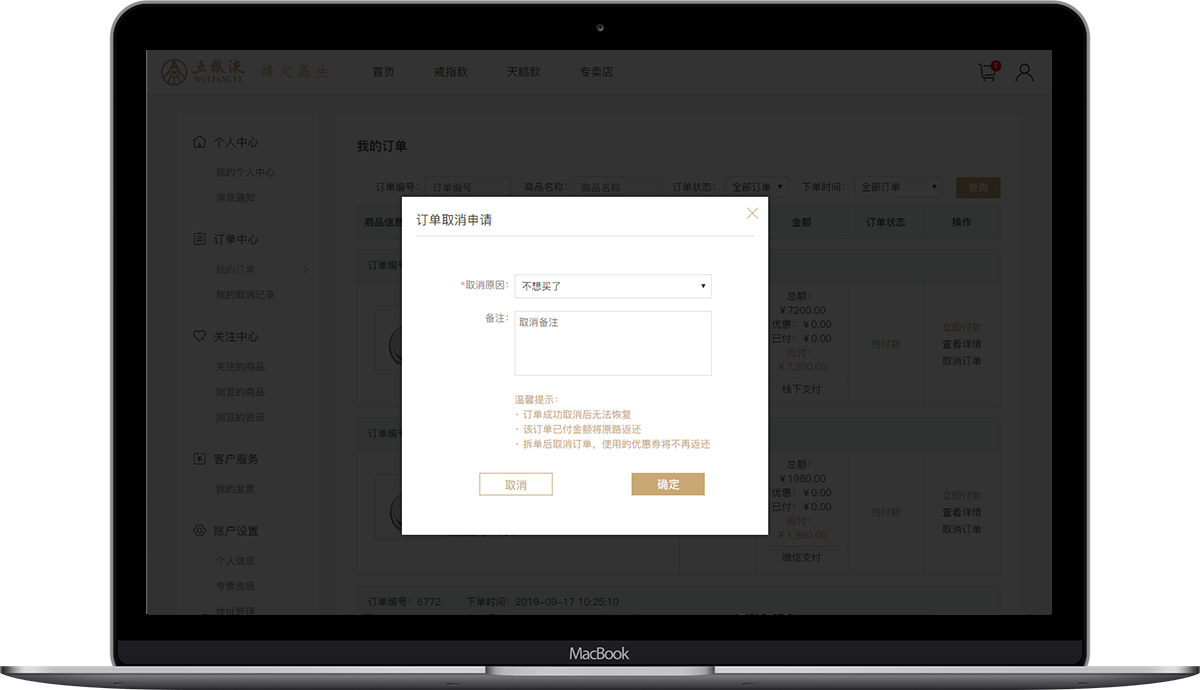The height and width of the screenshot is (690, 1200).
Task: Click 取消订单 for the ¥1980.00 order
Action: click(x=962, y=529)
